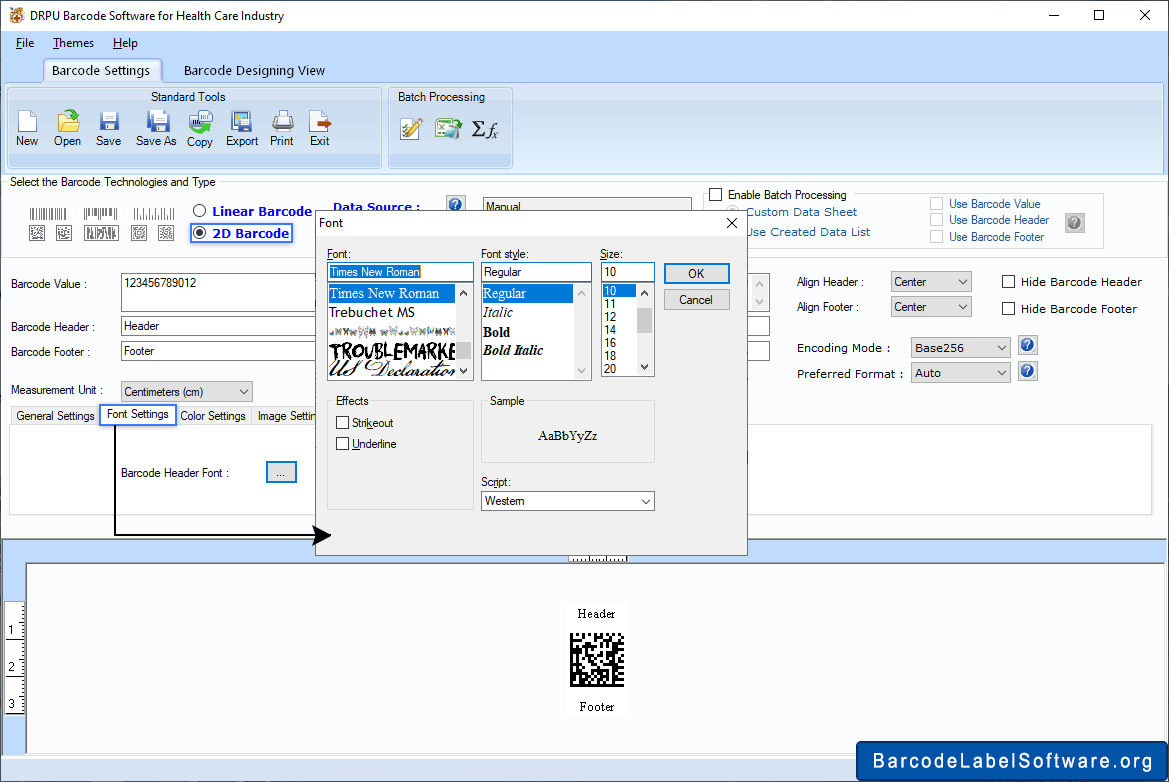Viewport: 1169px width, 782px height.
Task: Enable Batch Processing checkbox
Action: [716, 195]
